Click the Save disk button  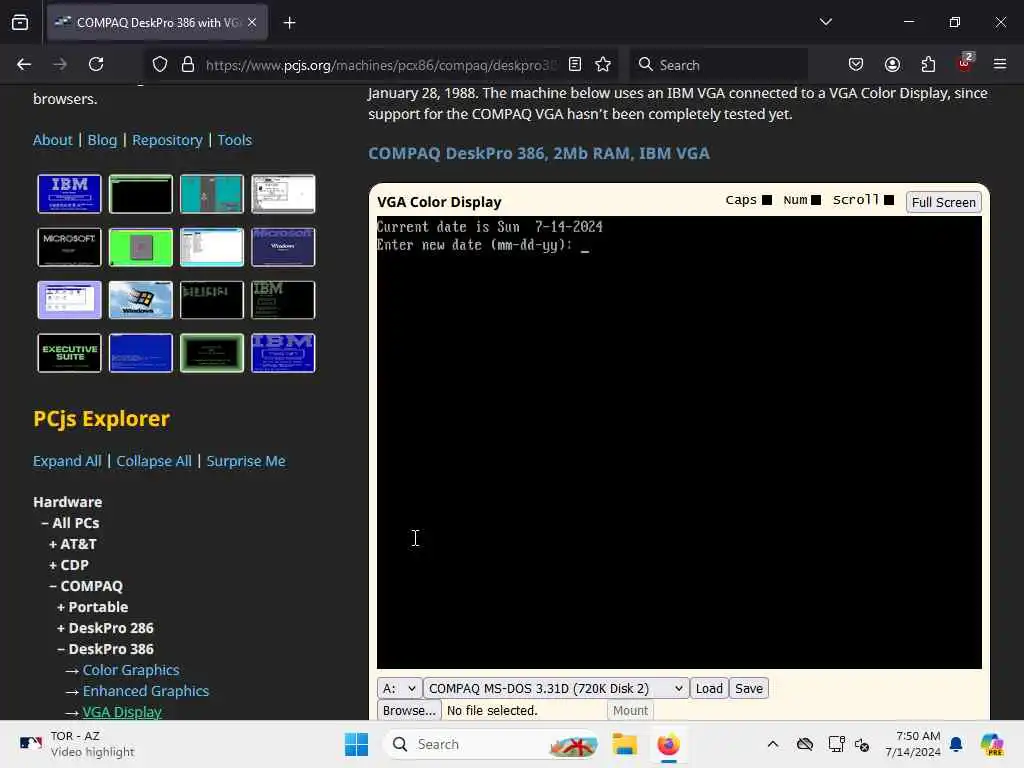click(x=748, y=688)
